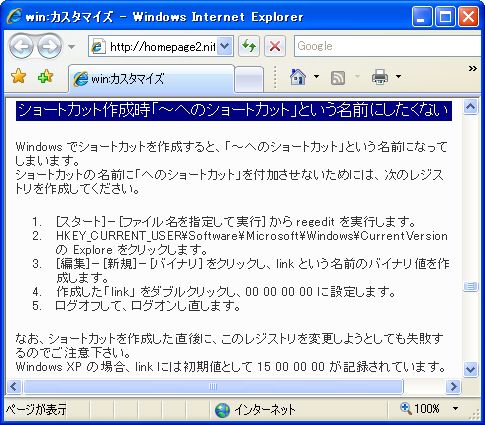
Task: Show more toolbar commands chevron
Action: tap(473, 69)
